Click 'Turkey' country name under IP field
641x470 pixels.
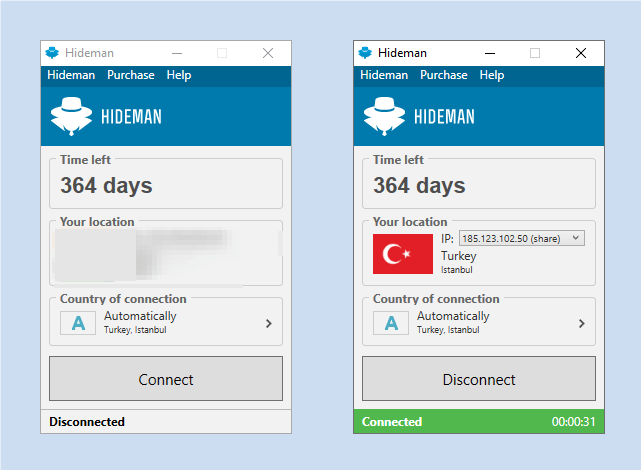[x=459, y=256]
